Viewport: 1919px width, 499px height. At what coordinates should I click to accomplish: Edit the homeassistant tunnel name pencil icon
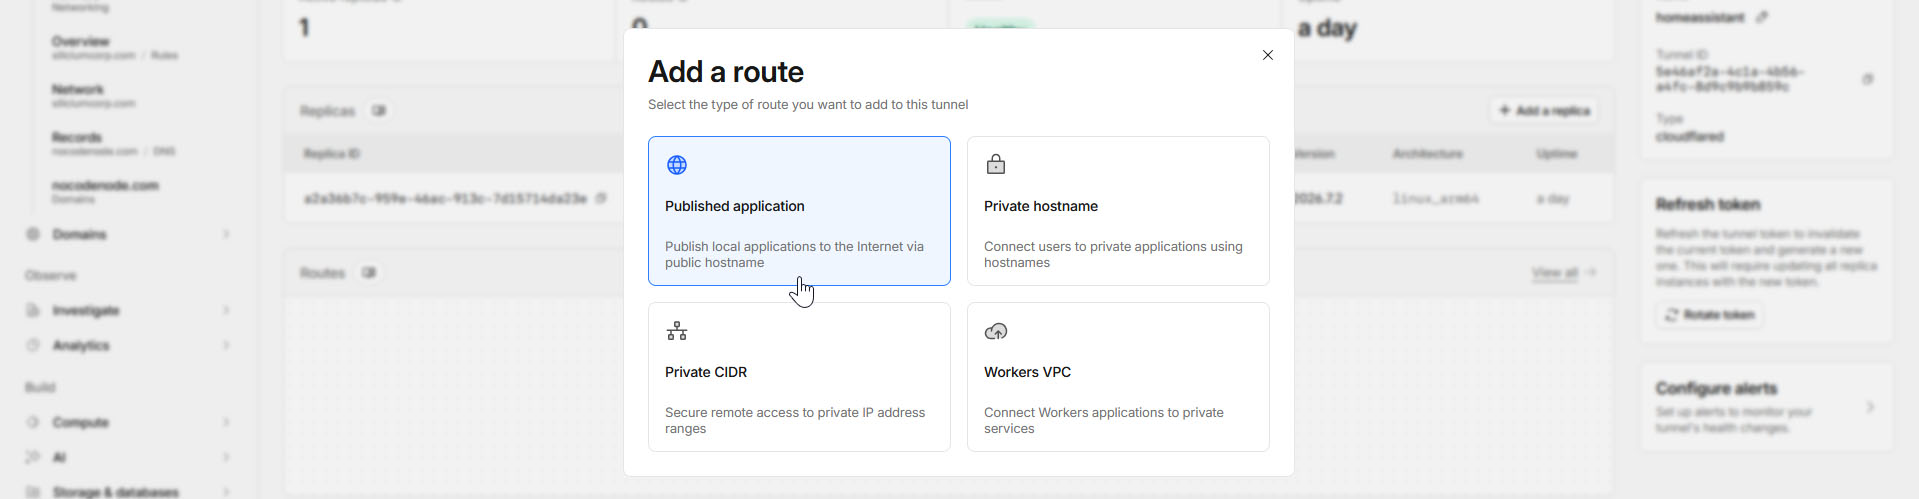coord(1762,17)
